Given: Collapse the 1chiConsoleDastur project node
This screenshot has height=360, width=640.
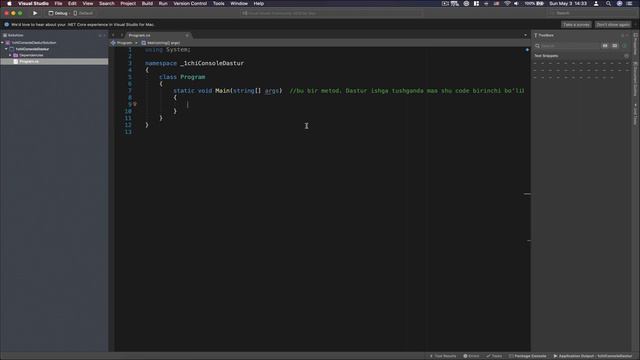Looking at the screenshot, I should (7, 49).
